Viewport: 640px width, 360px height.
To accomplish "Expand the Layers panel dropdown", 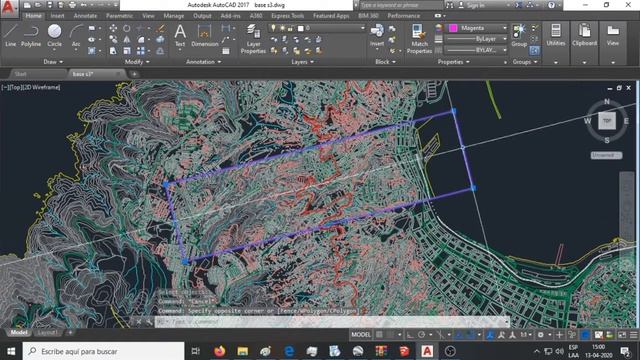I will [x=302, y=62].
